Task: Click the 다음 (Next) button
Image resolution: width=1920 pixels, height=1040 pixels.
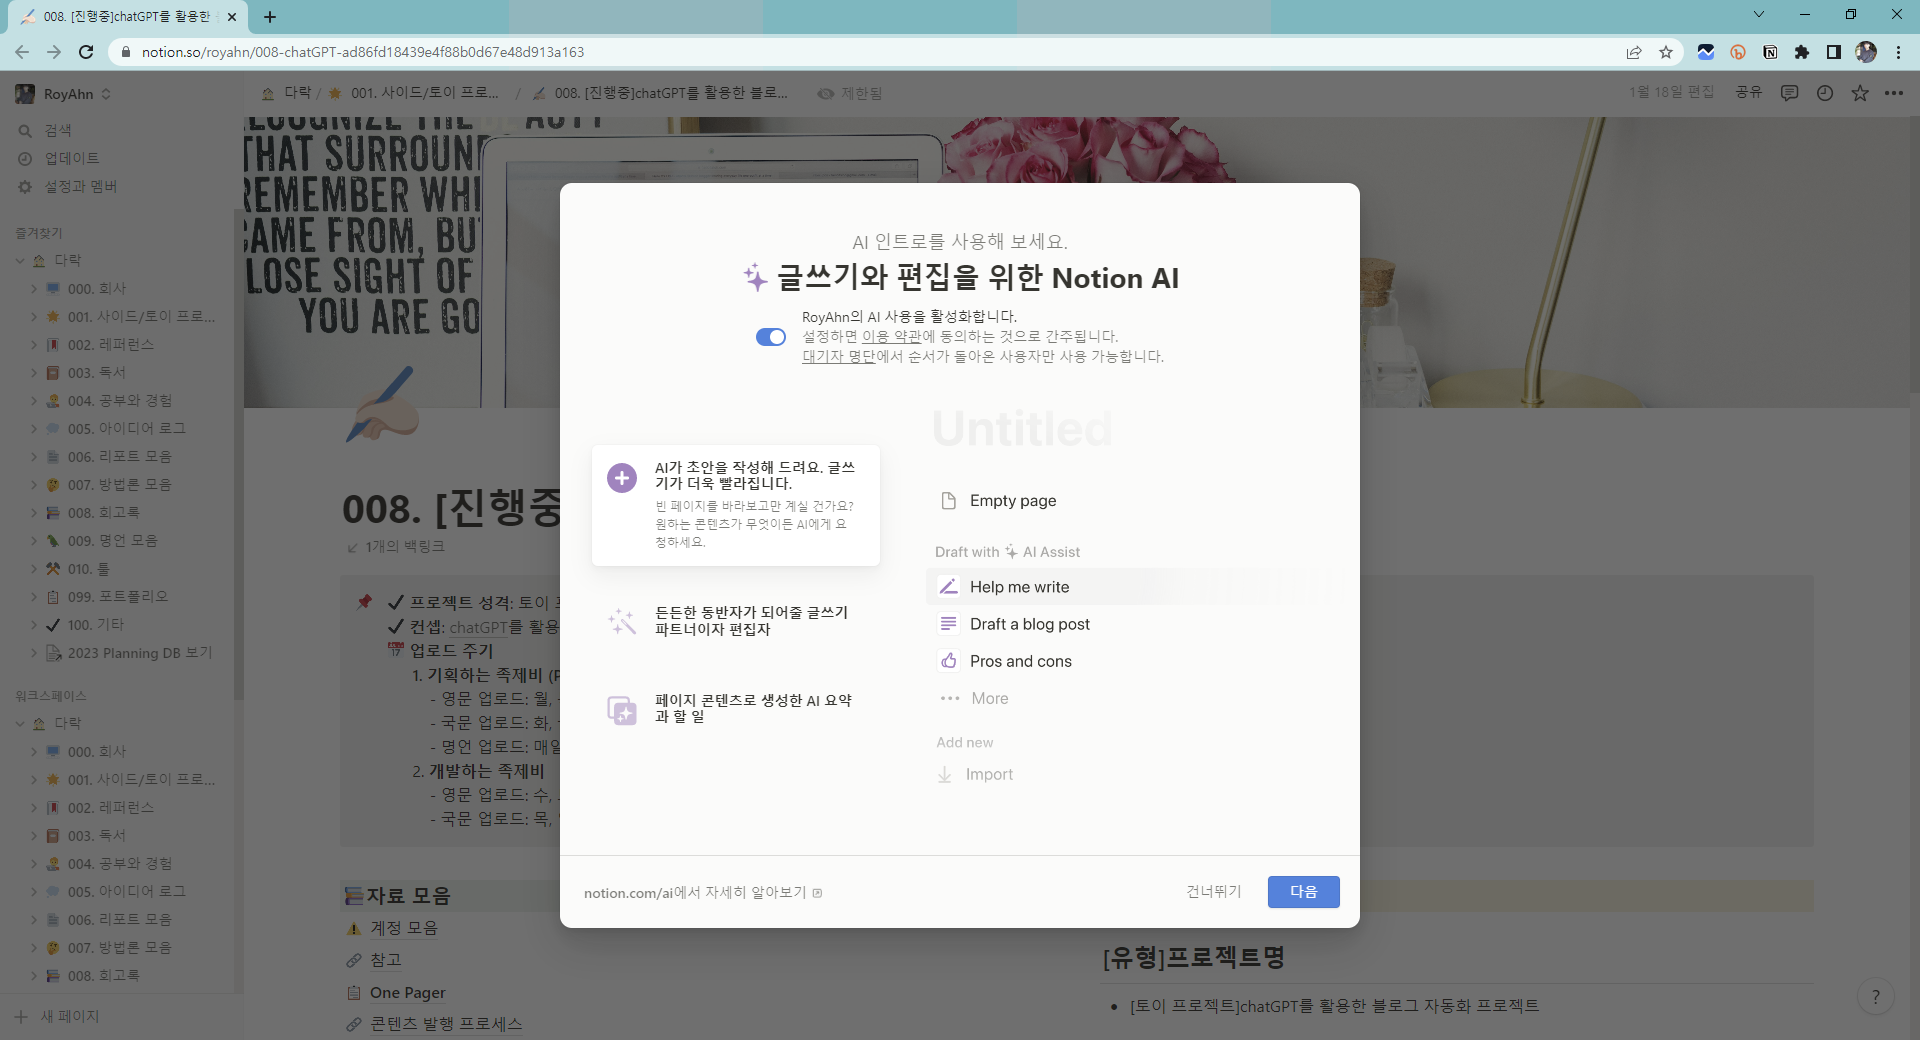Action: pyautogui.click(x=1303, y=892)
